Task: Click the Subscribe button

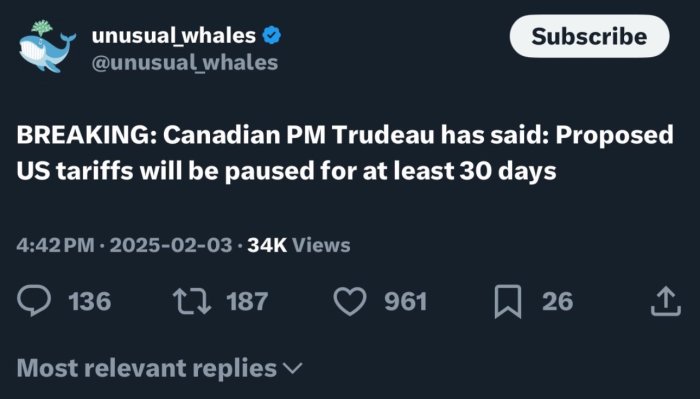Action: click(589, 36)
